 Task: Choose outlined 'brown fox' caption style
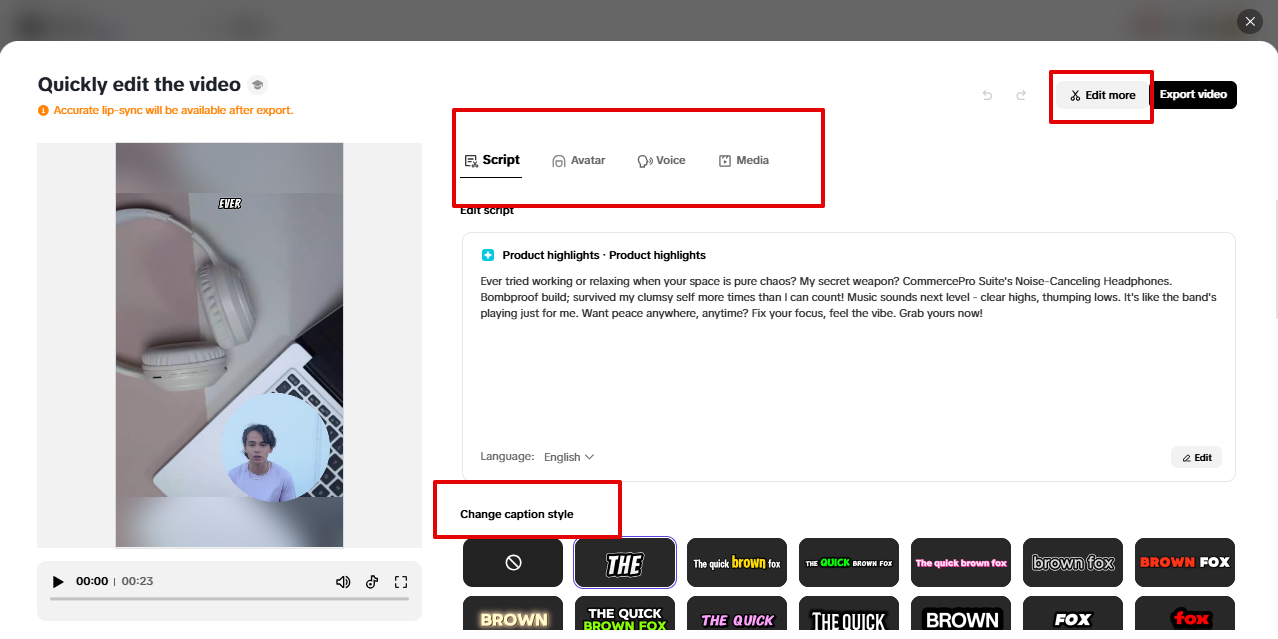(x=1073, y=563)
